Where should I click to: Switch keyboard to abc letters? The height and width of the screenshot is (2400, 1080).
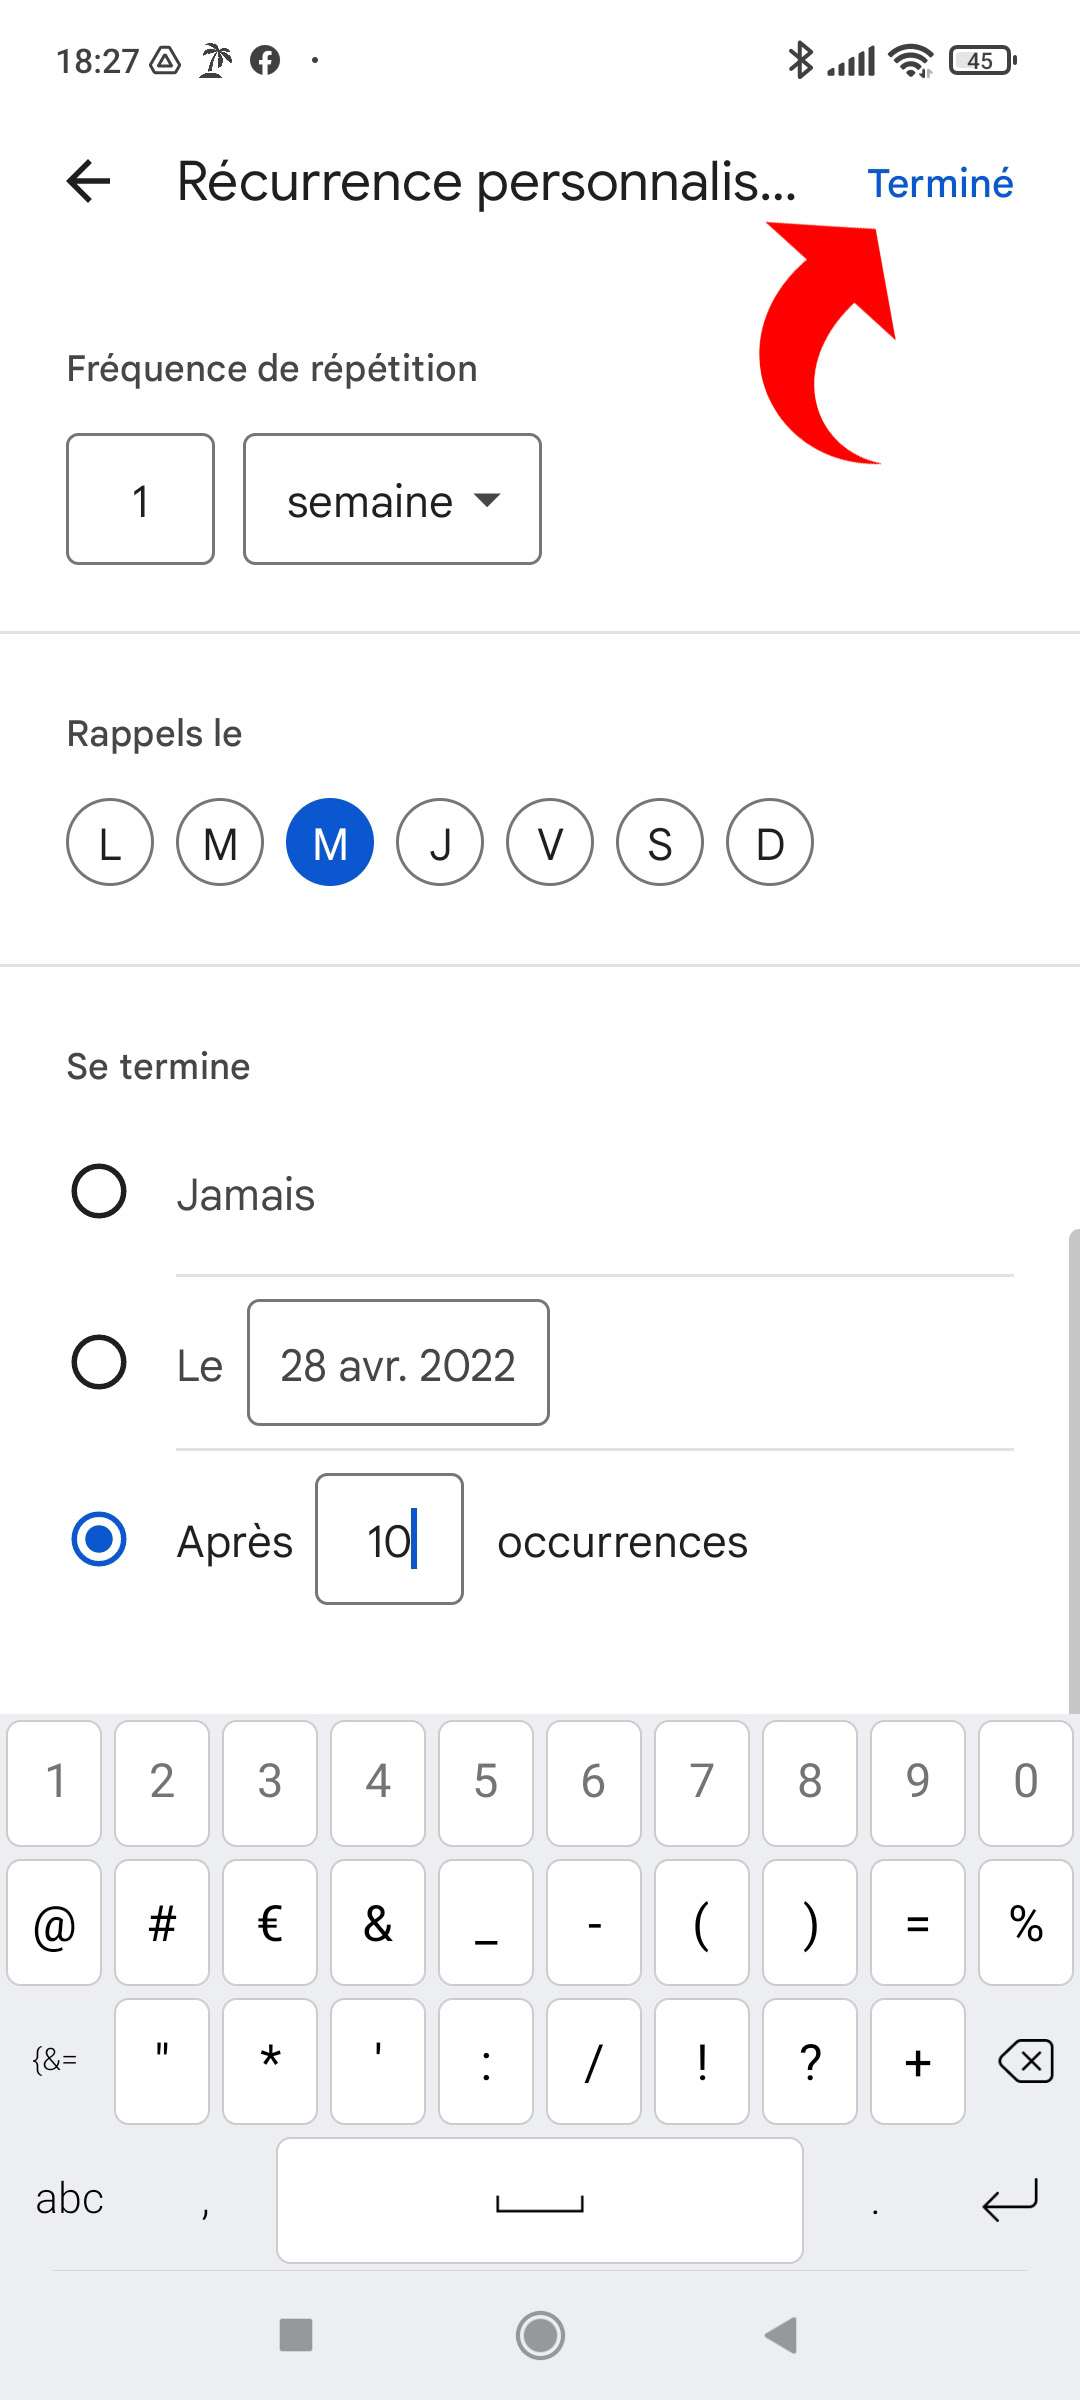pos(70,2199)
